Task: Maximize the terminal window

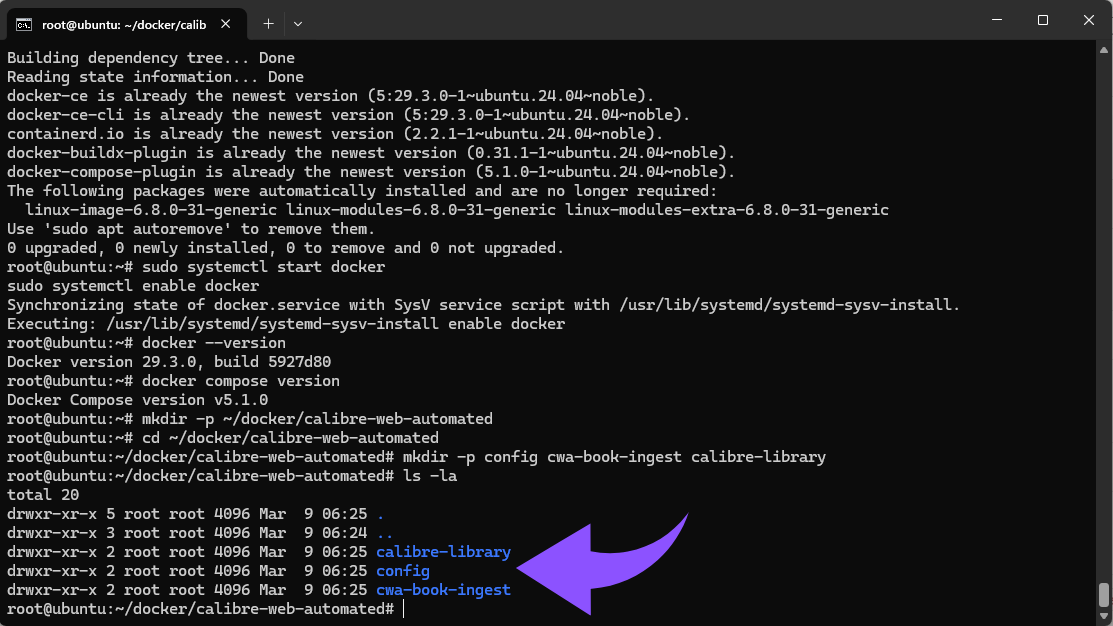Action: point(1042,20)
